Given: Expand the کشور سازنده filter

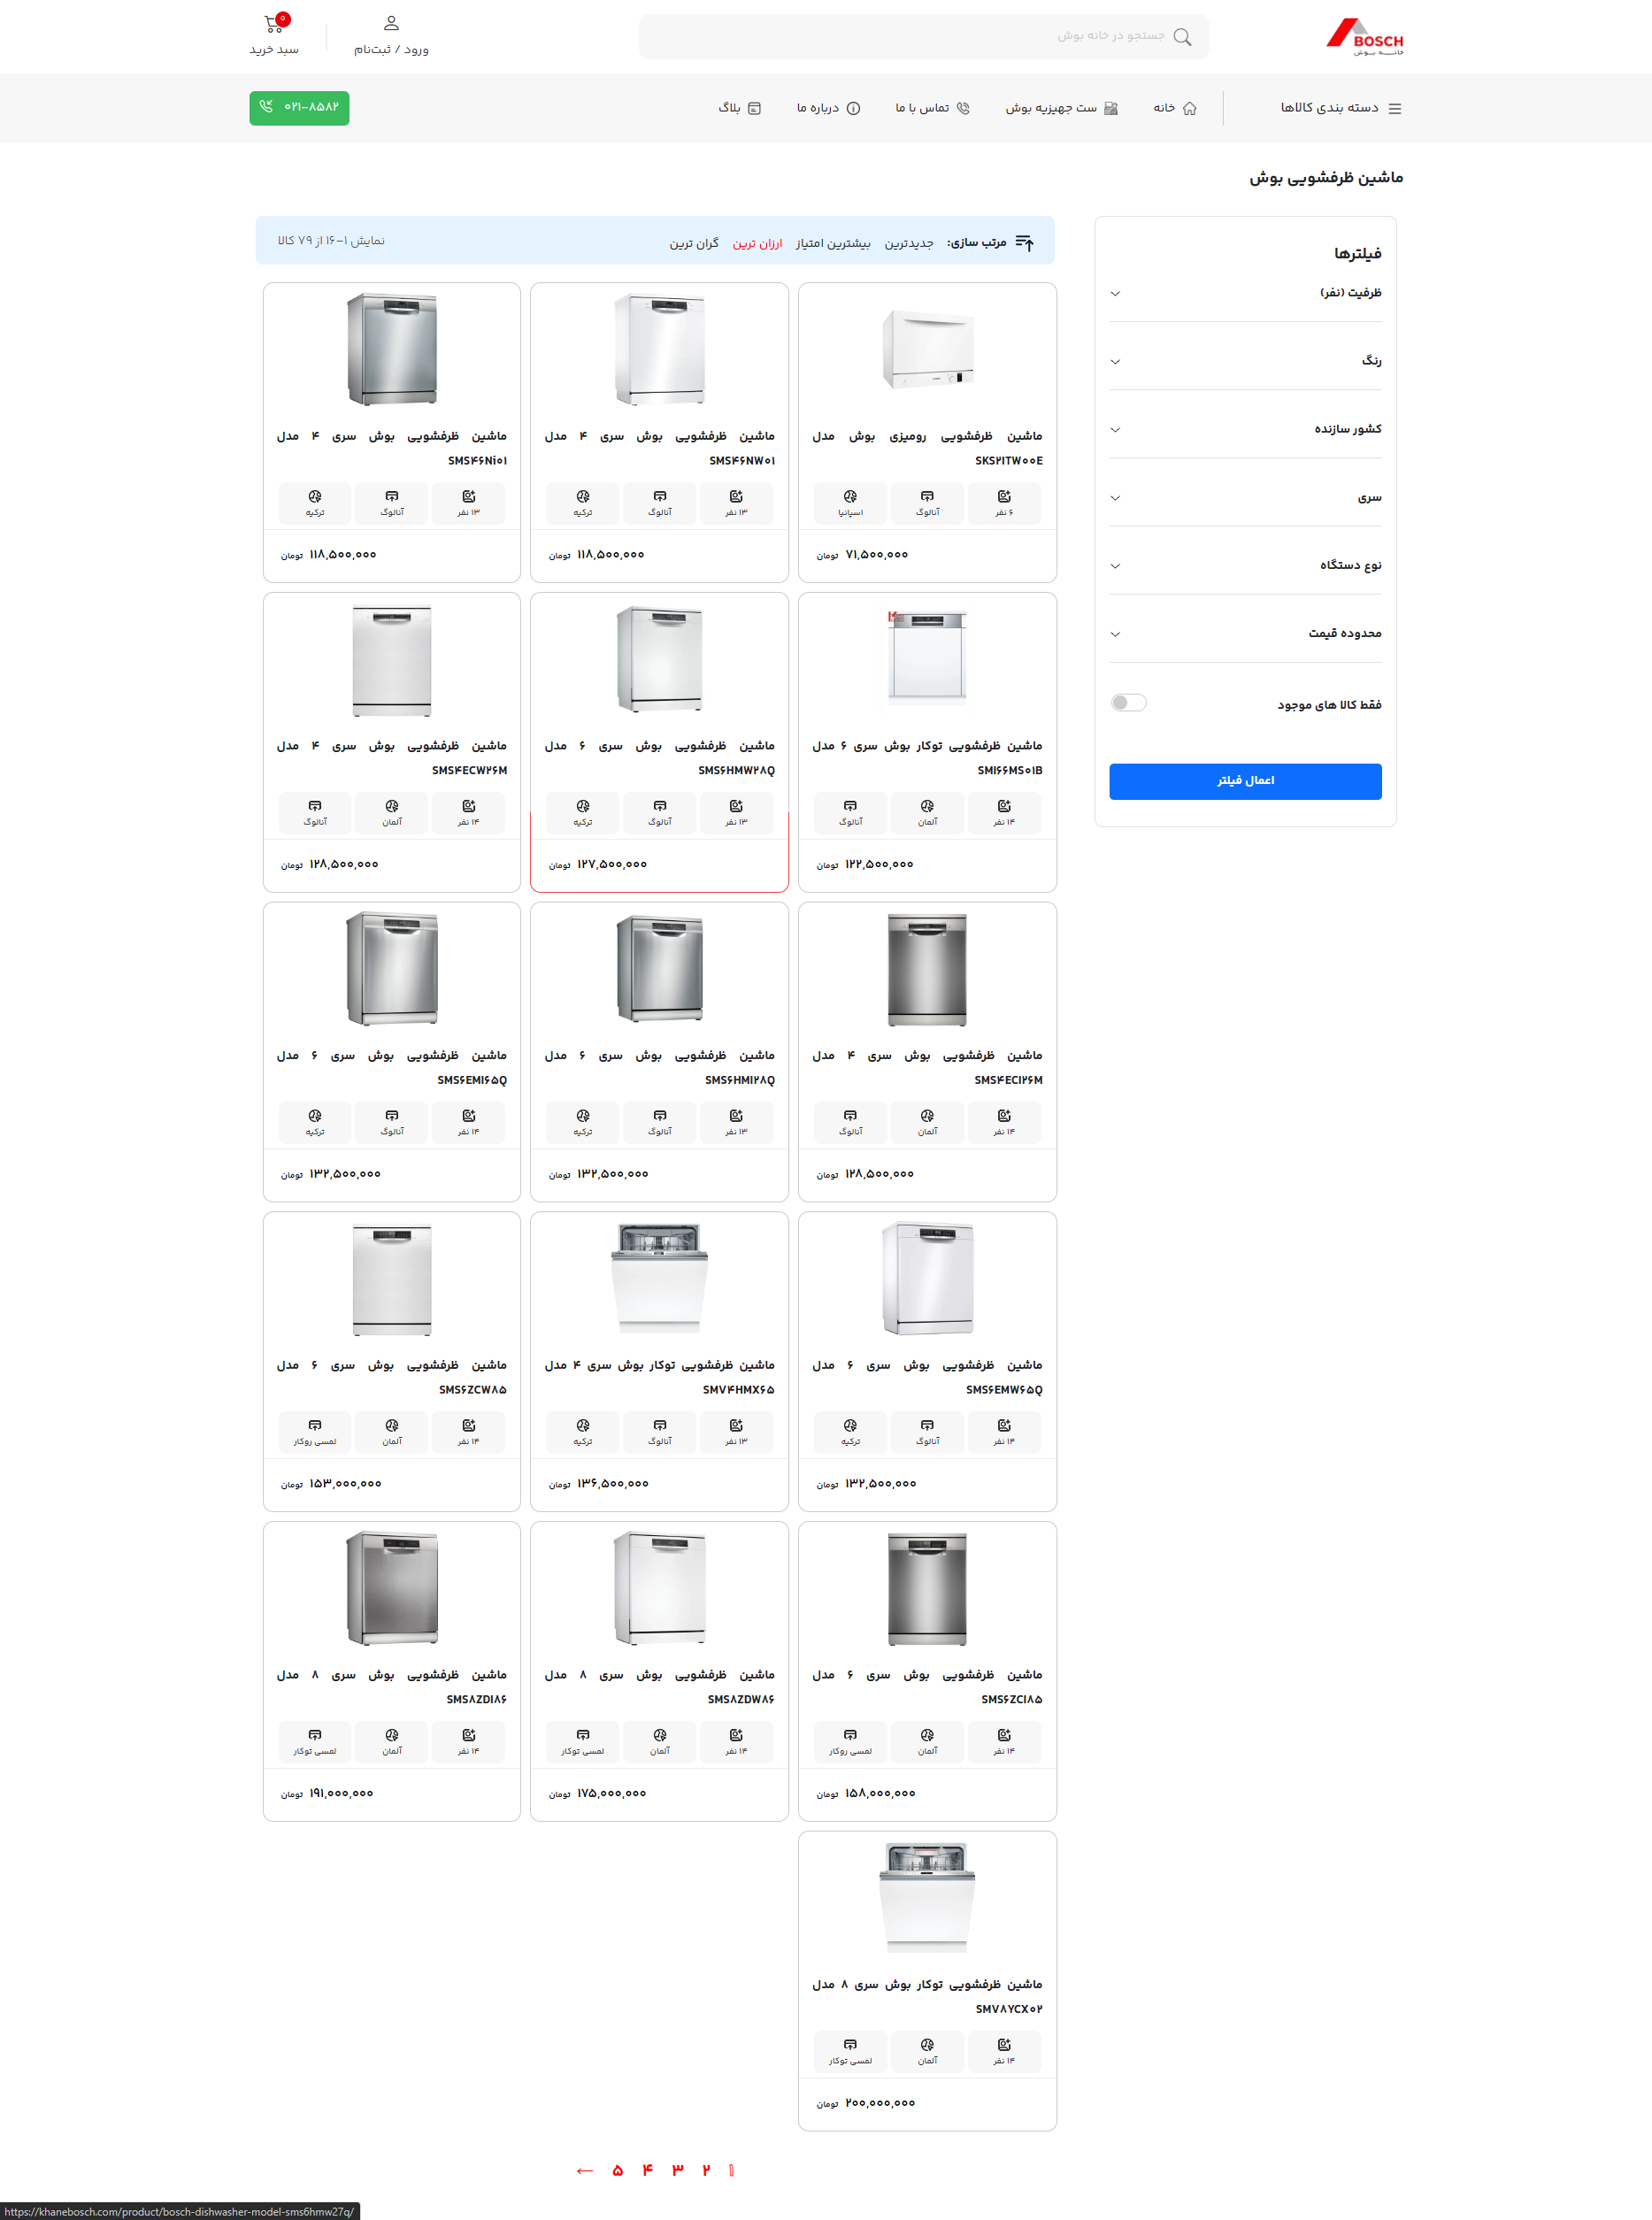Looking at the screenshot, I should (x=1245, y=429).
